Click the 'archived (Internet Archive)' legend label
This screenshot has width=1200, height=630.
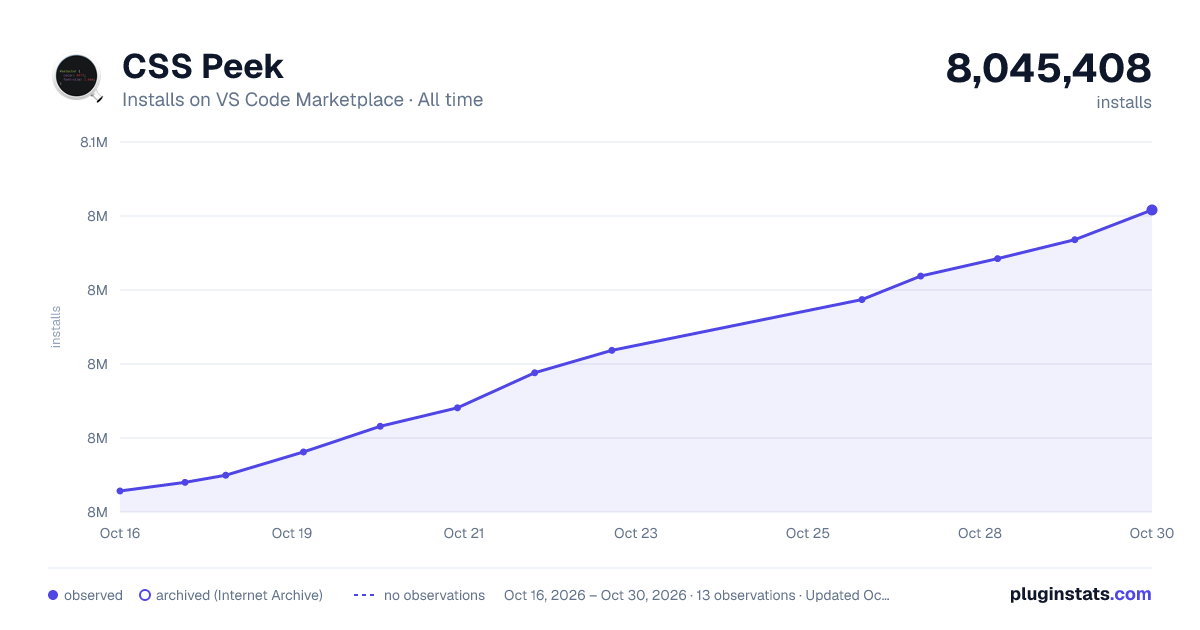click(239, 595)
